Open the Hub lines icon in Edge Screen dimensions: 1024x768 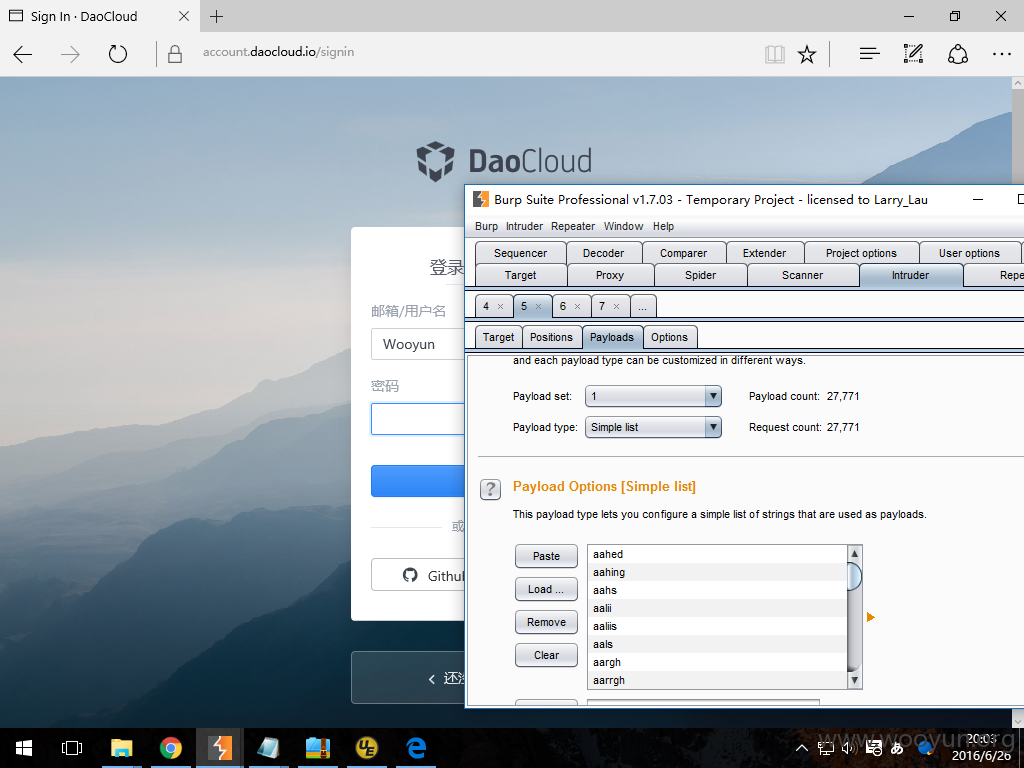coord(869,54)
